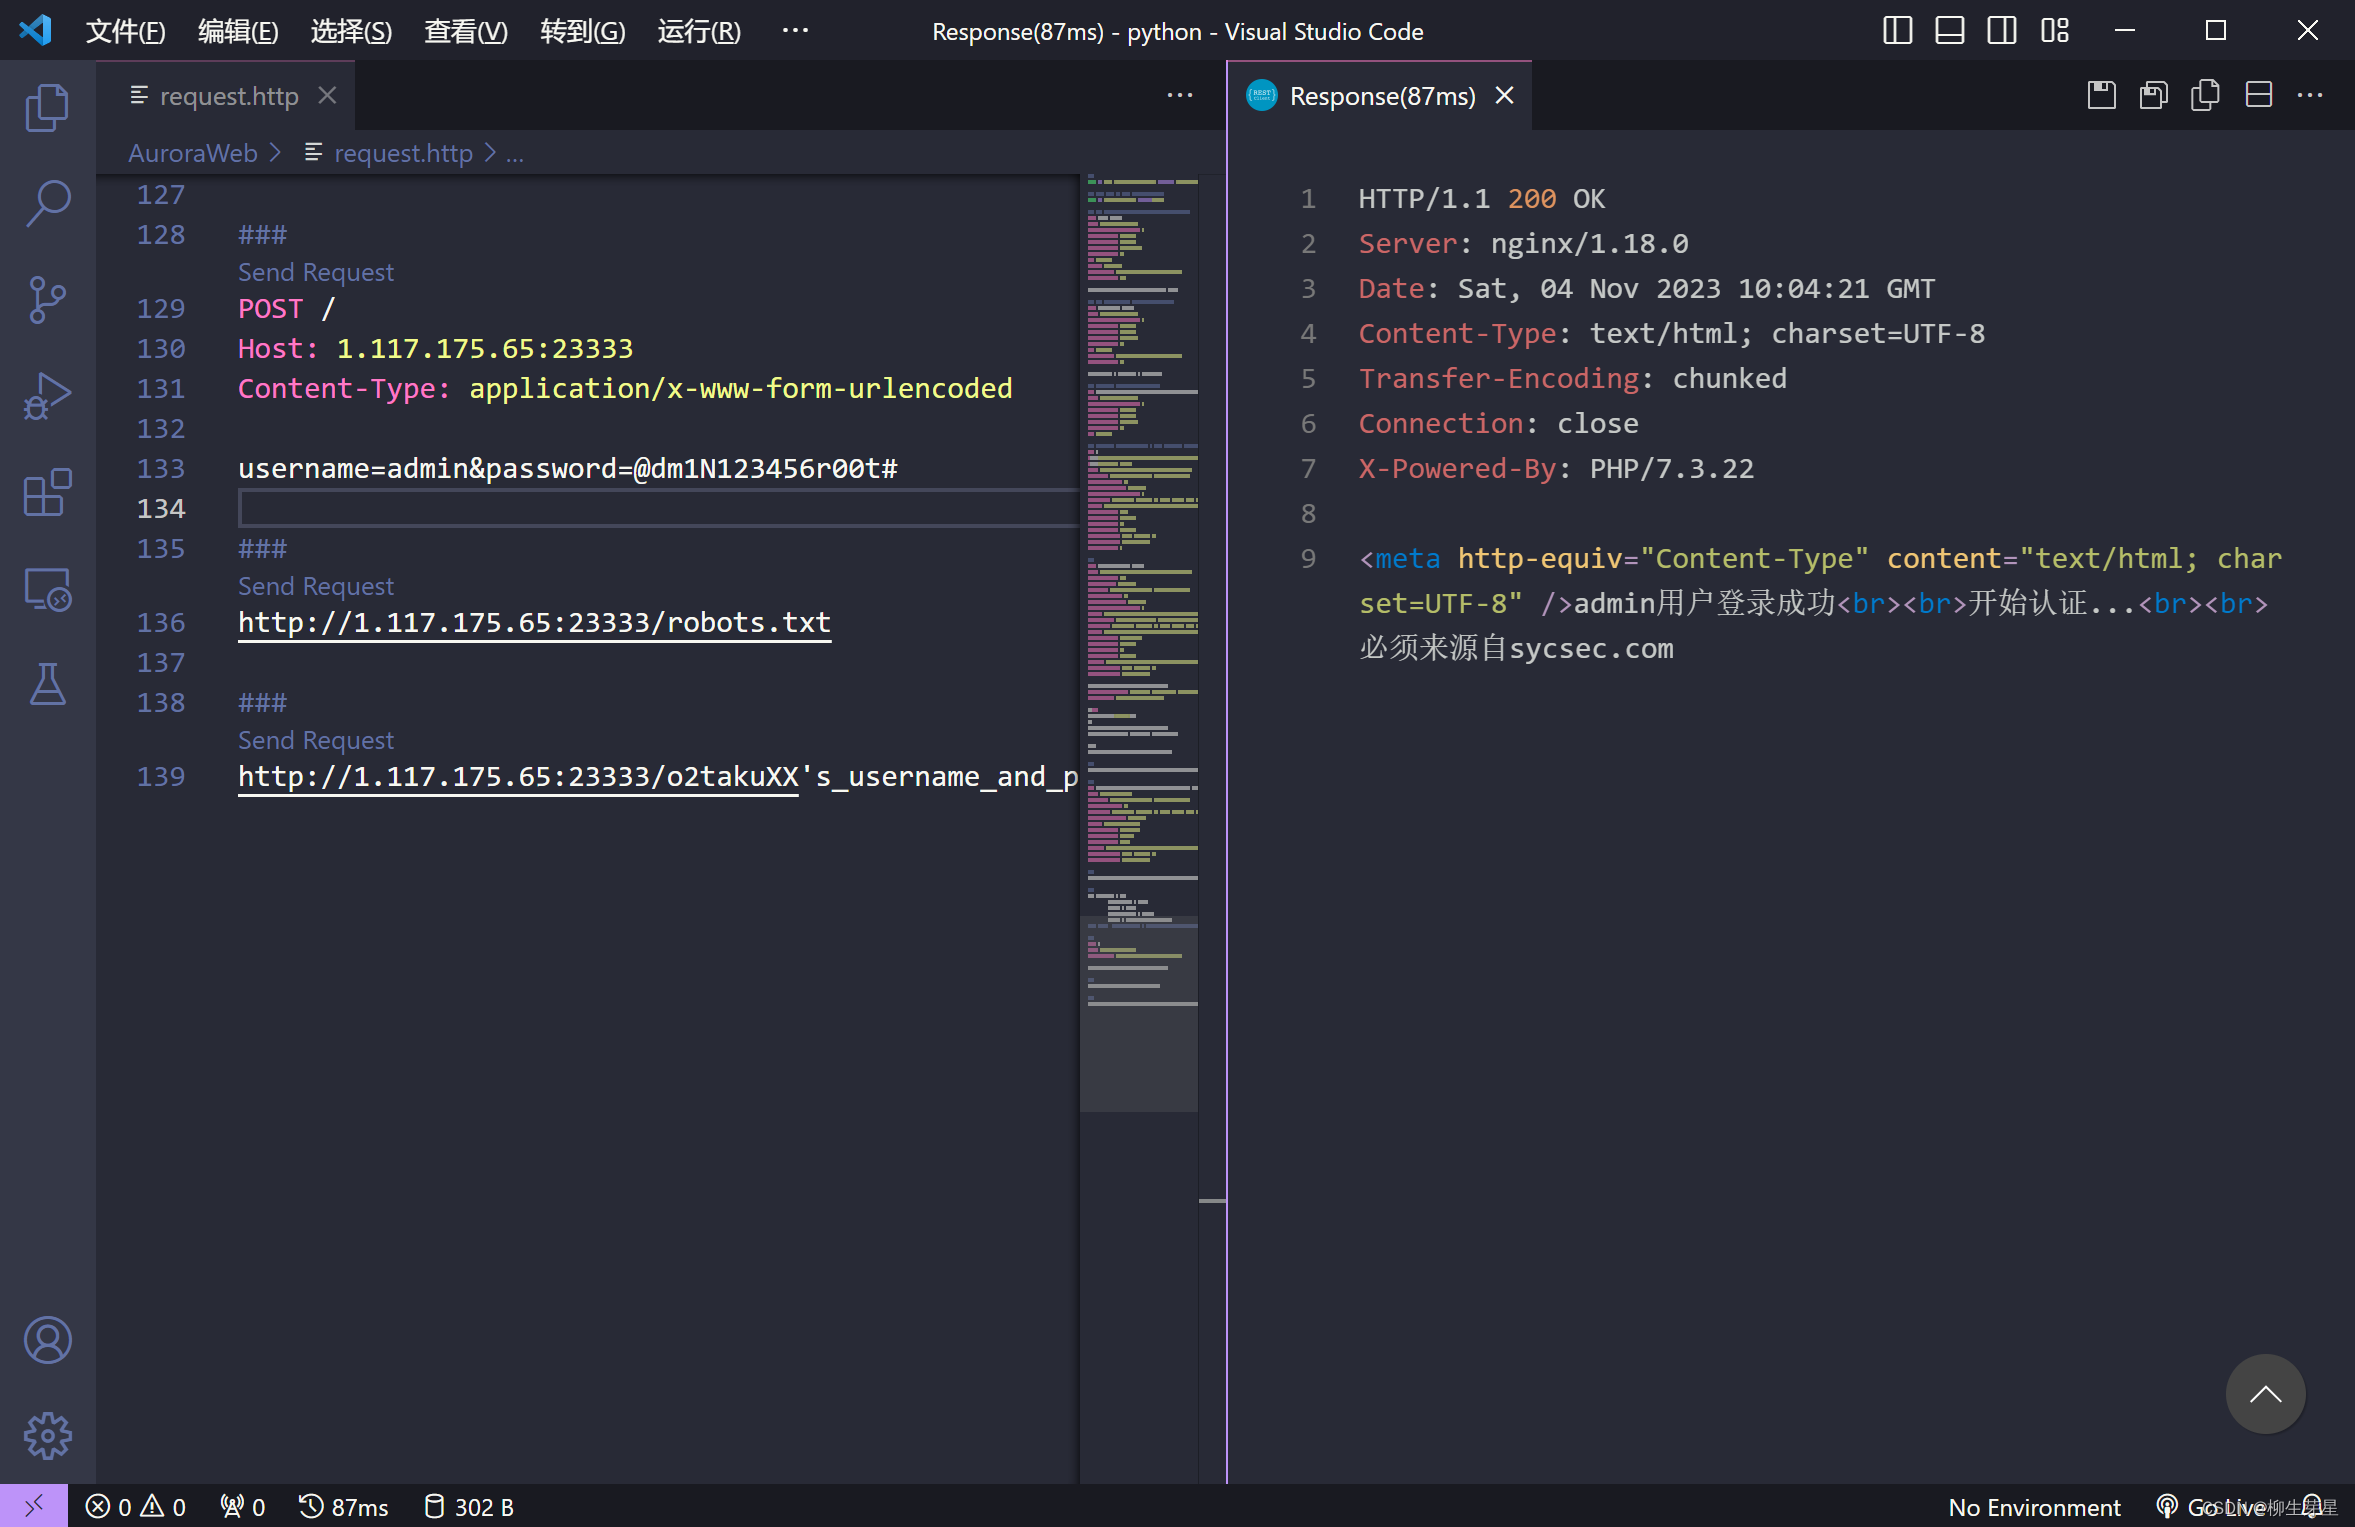The image size is (2355, 1527).
Task: Toggle the primary side bar layout button
Action: point(1897,31)
